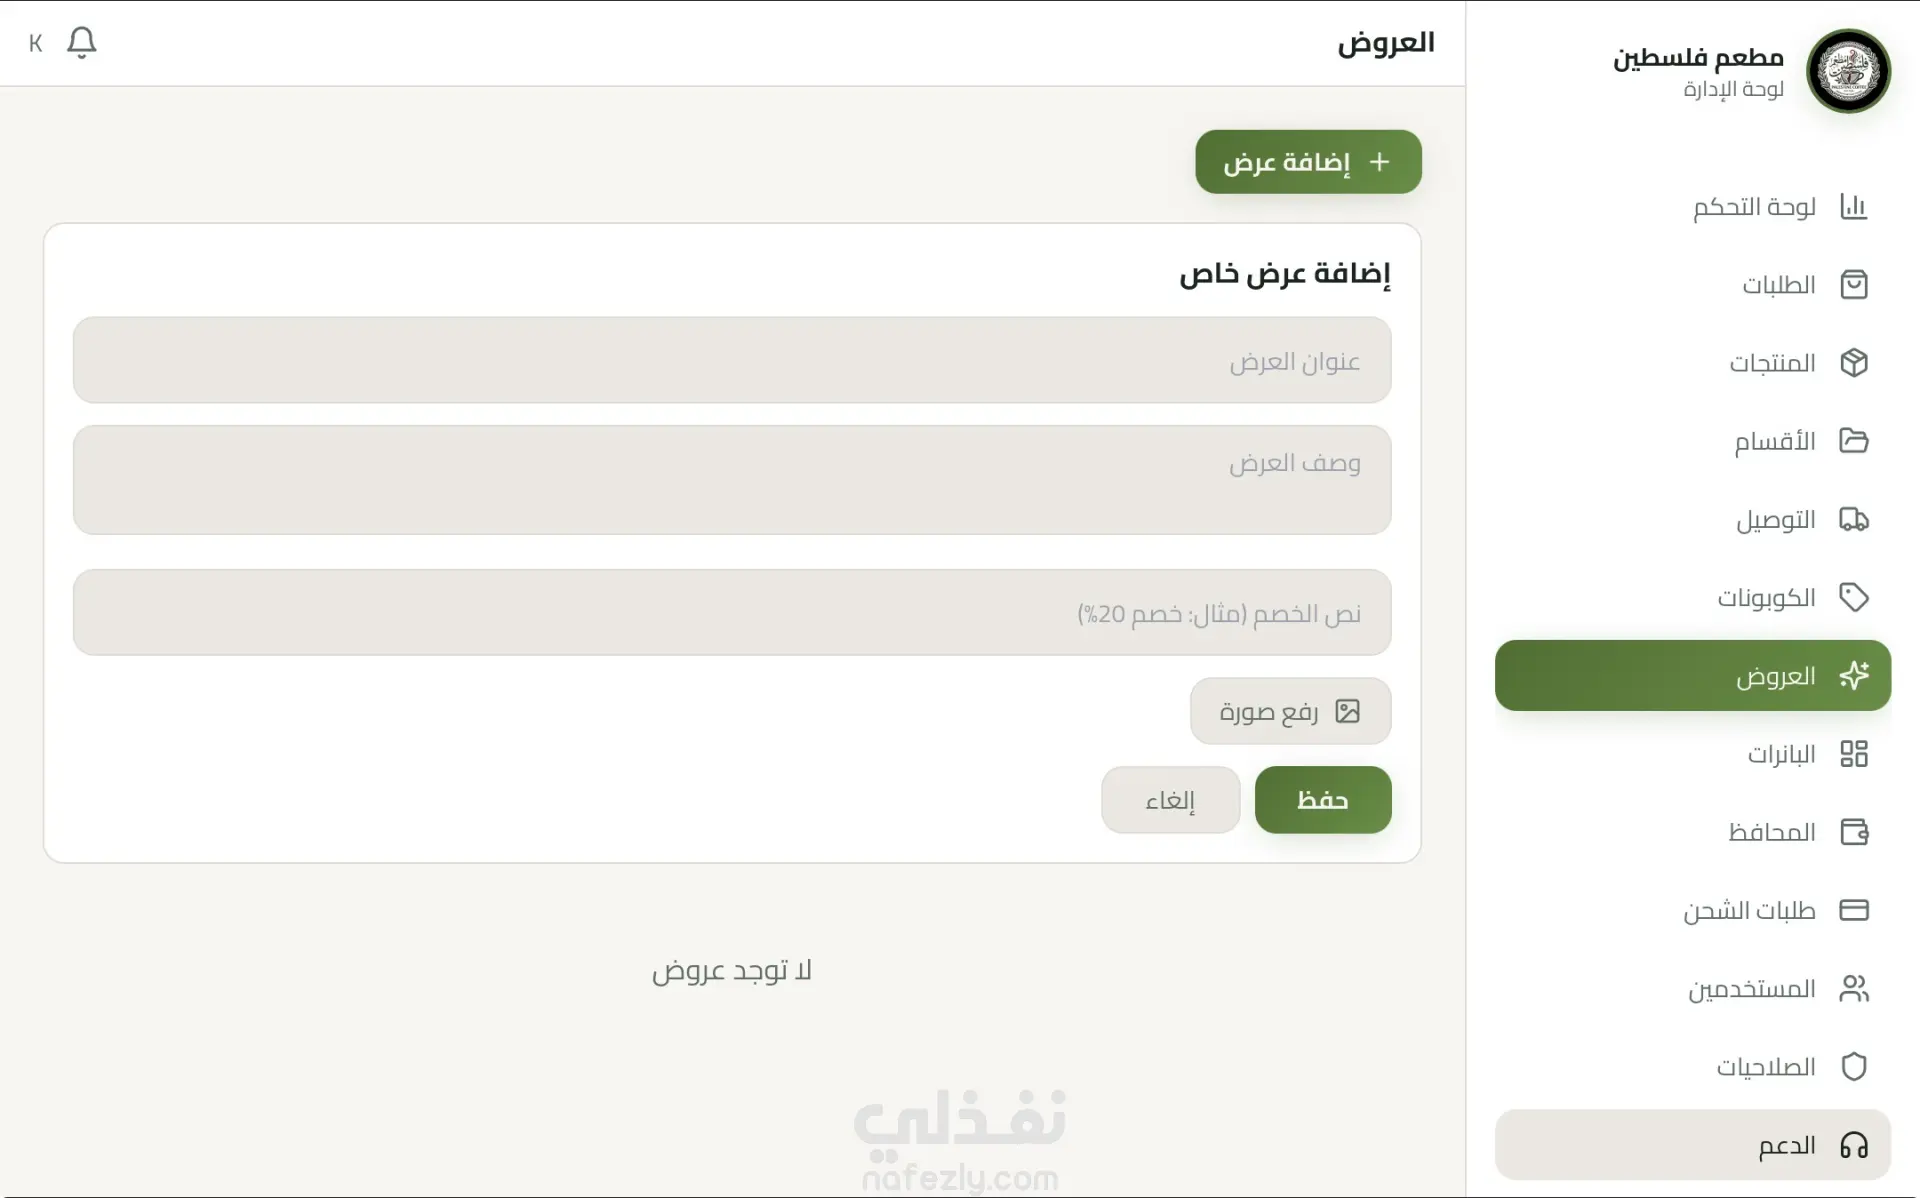Screen dimensions: 1920x1198
Task: Click the restaurant logo avatar
Action: coord(1847,71)
